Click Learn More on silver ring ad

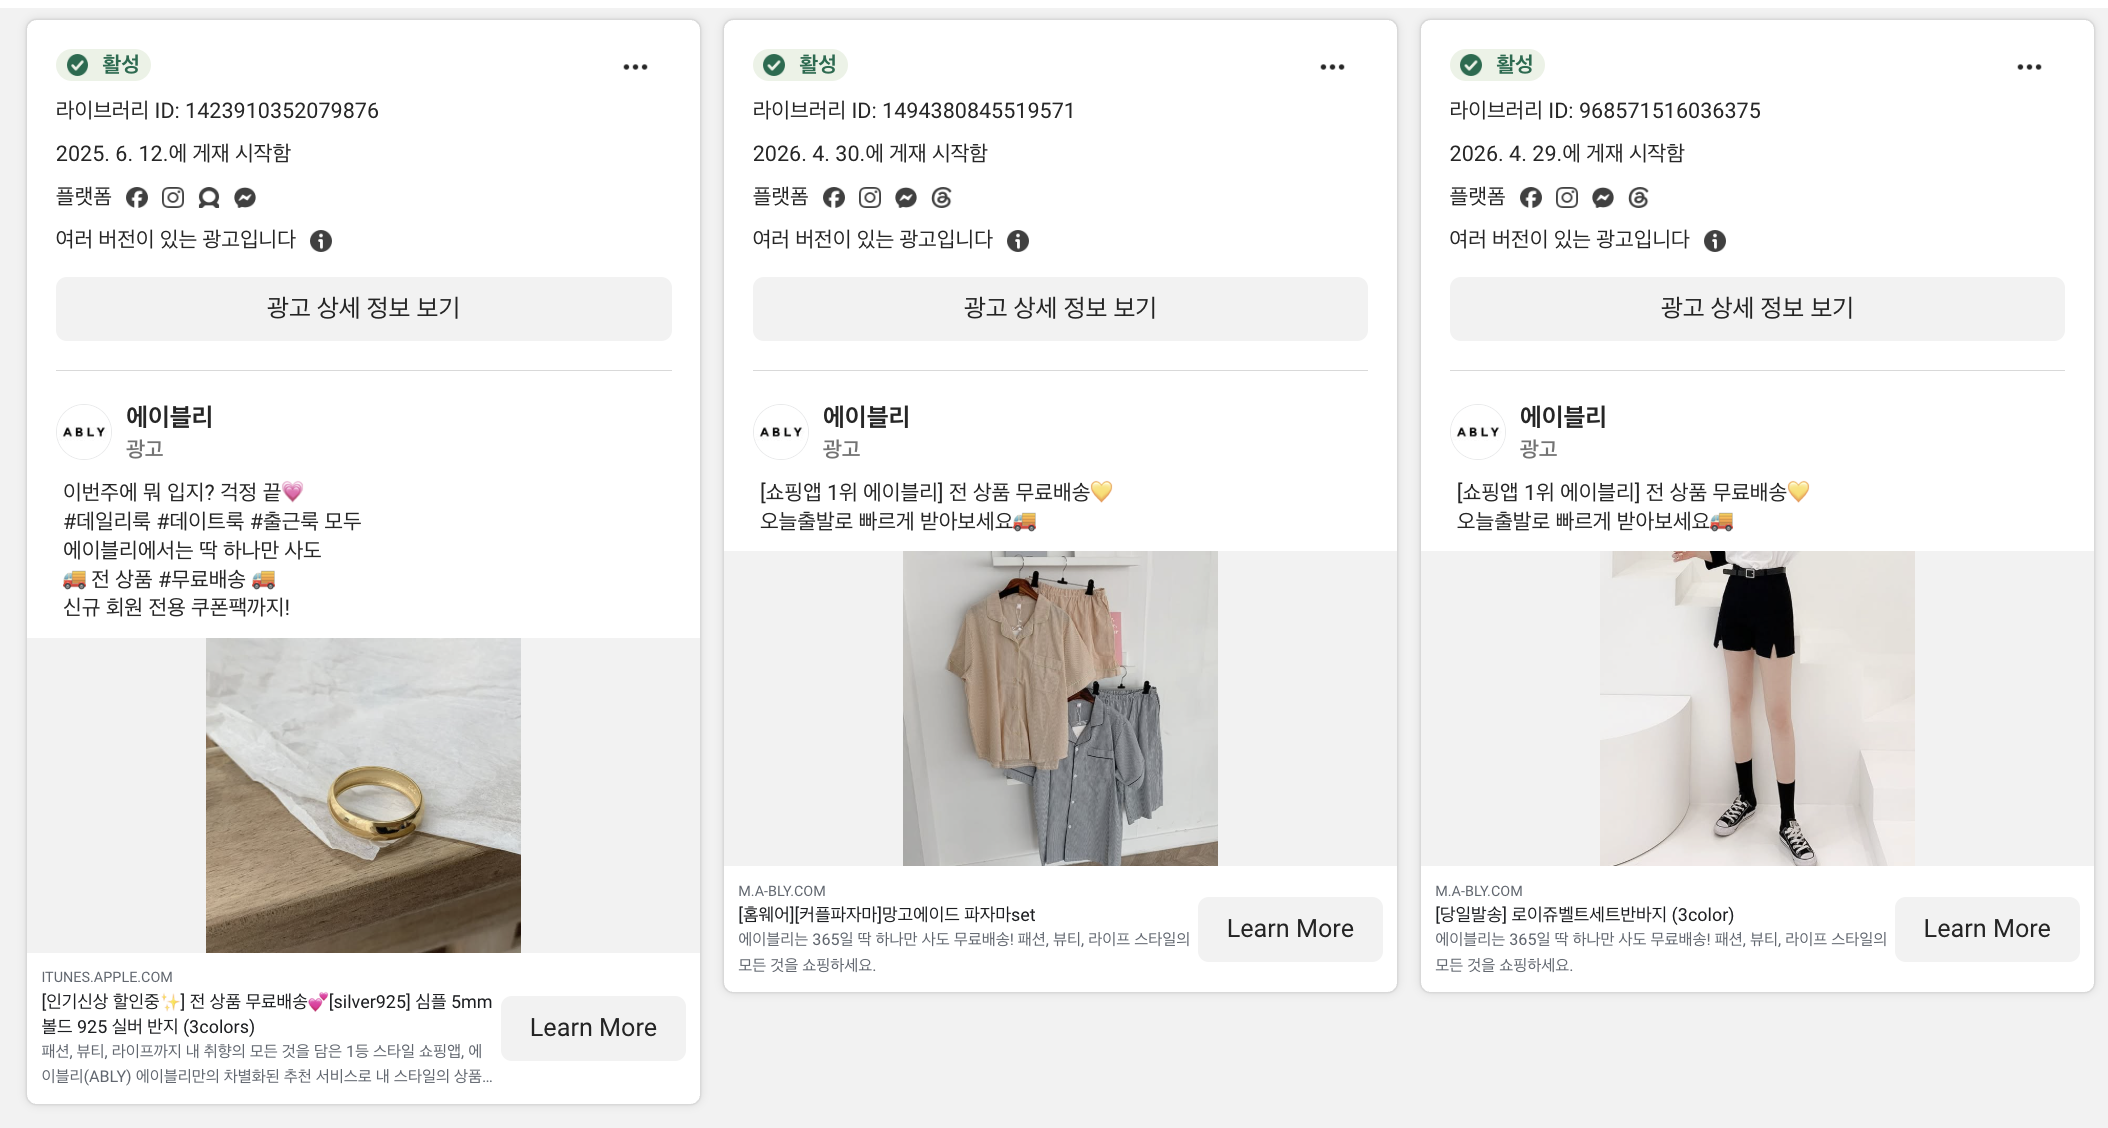[593, 1028]
